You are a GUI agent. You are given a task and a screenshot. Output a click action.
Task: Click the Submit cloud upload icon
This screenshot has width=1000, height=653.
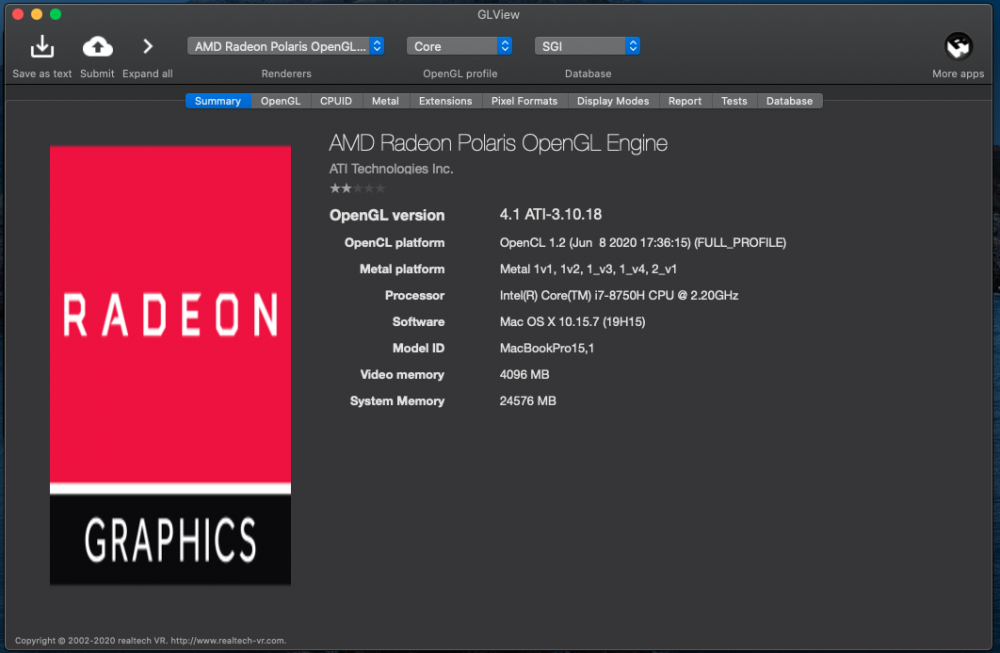(97, 47)
